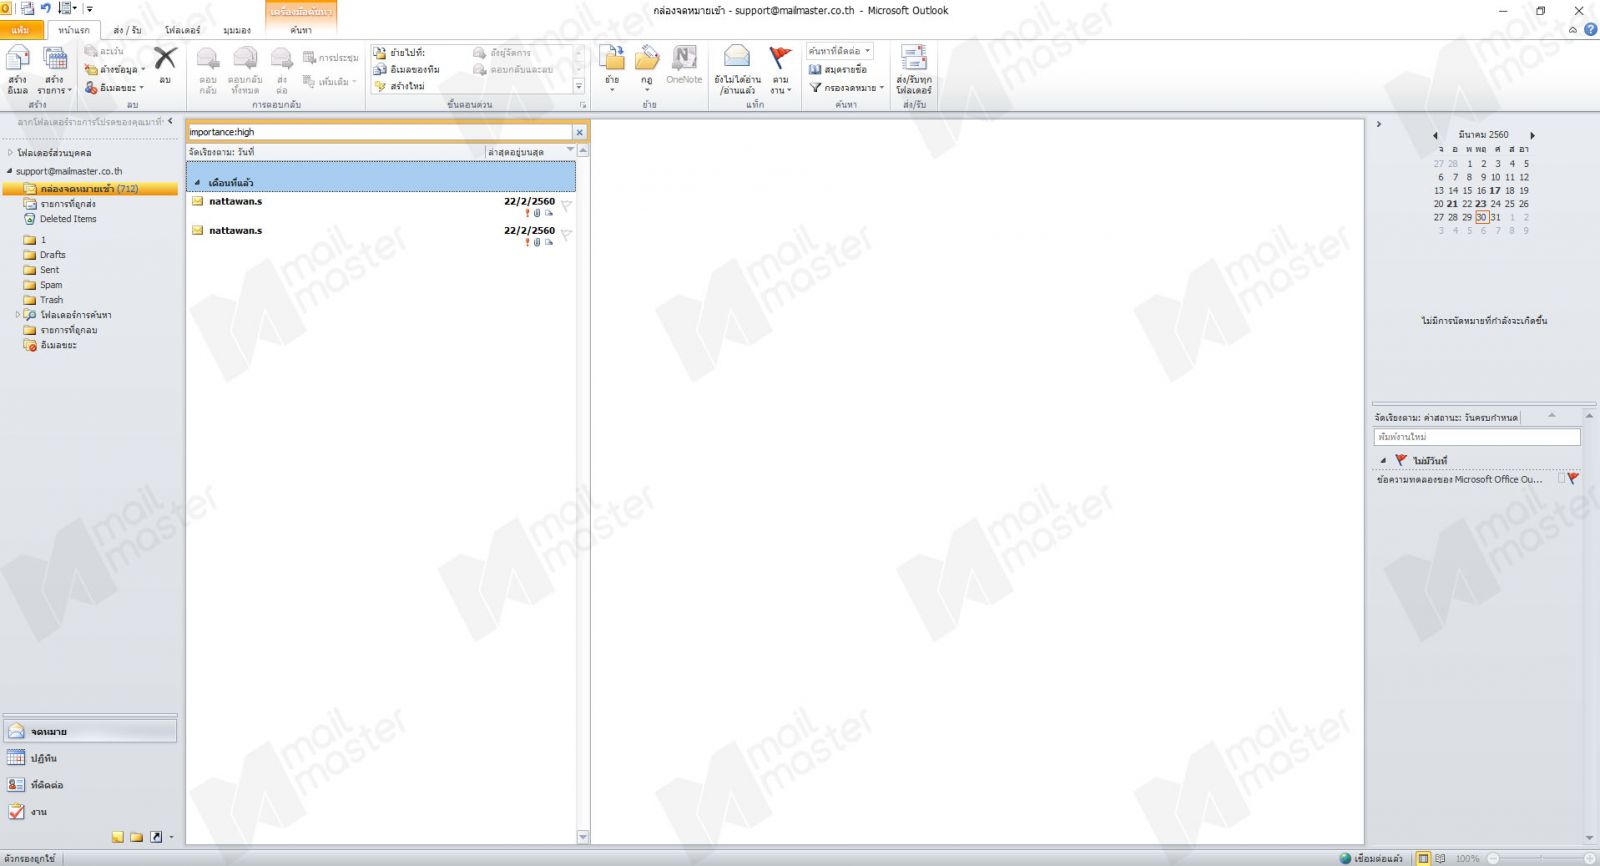
Task: Click ล่าสุดอยู่บนสุด sort order header
Action: (531, 152)
